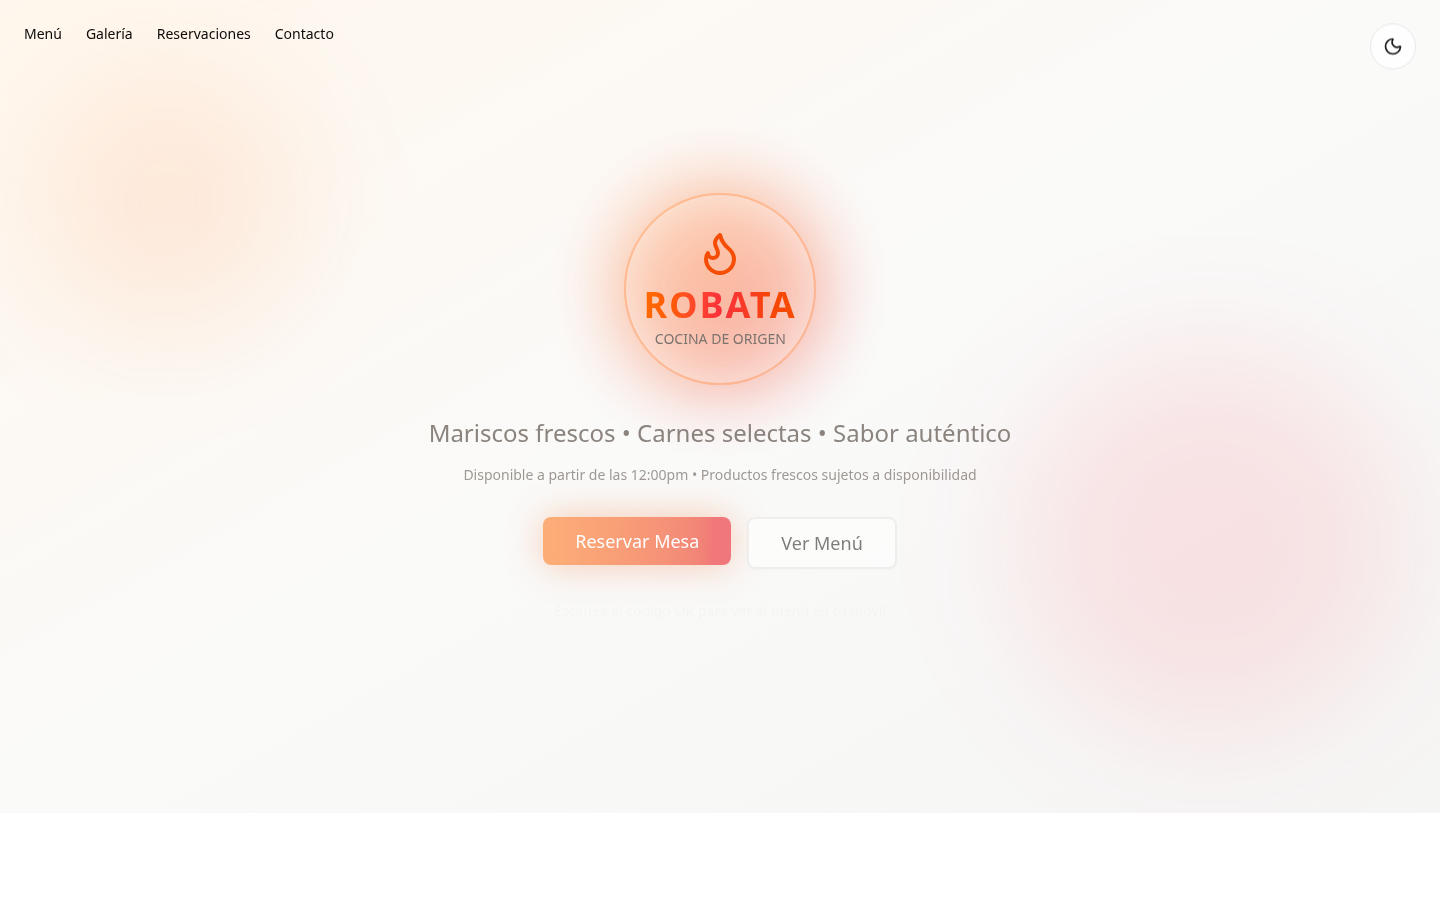Click the ROBATA brand title
Screen dimensions: 1440x900
pyautogui.click(x=720, y=305)
